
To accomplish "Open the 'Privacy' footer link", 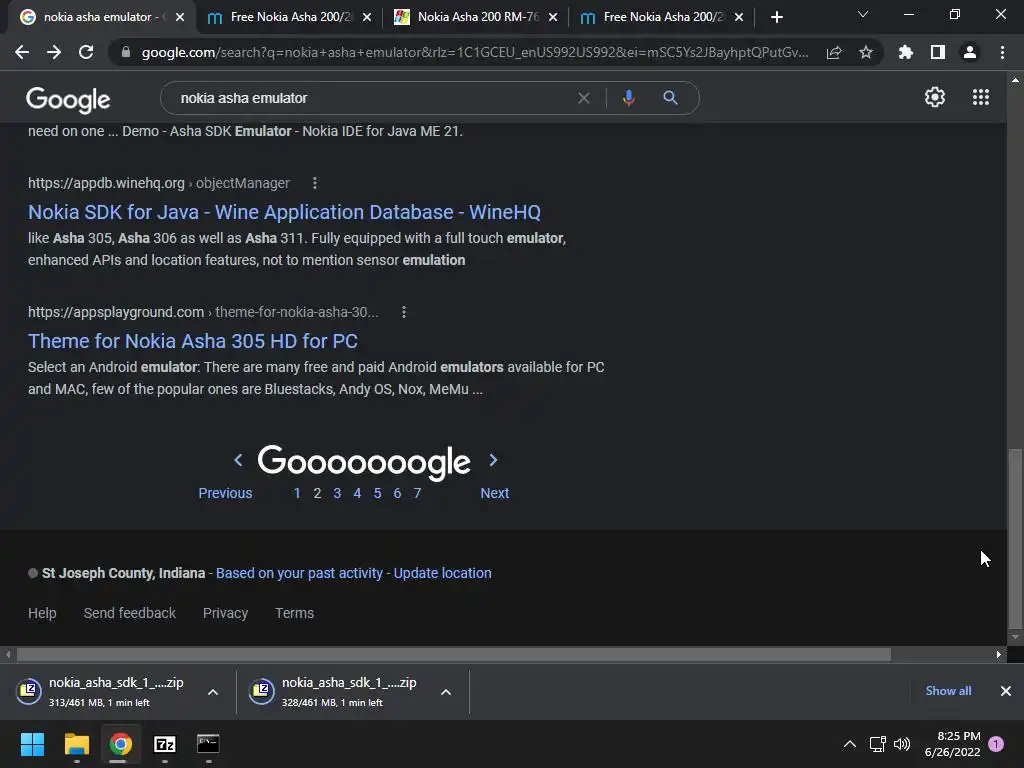I will click(225, 613).
